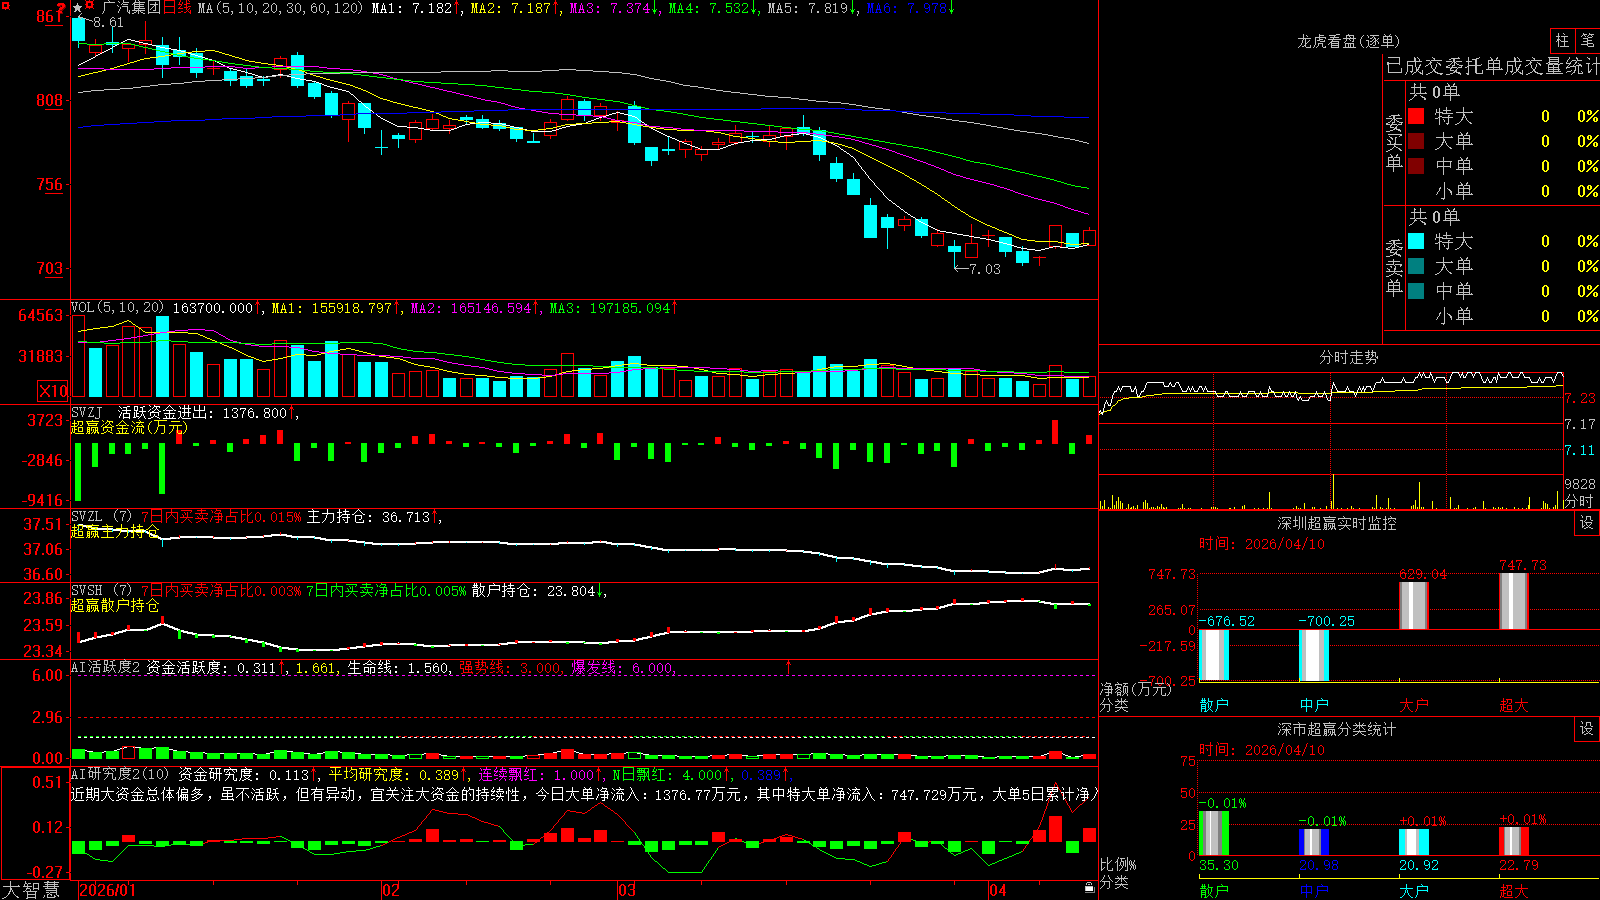The height and width of the screenshot is (900, 1600).
Task: Click the 03 month marker on the time axis
Action: click(x=627, y=890)
